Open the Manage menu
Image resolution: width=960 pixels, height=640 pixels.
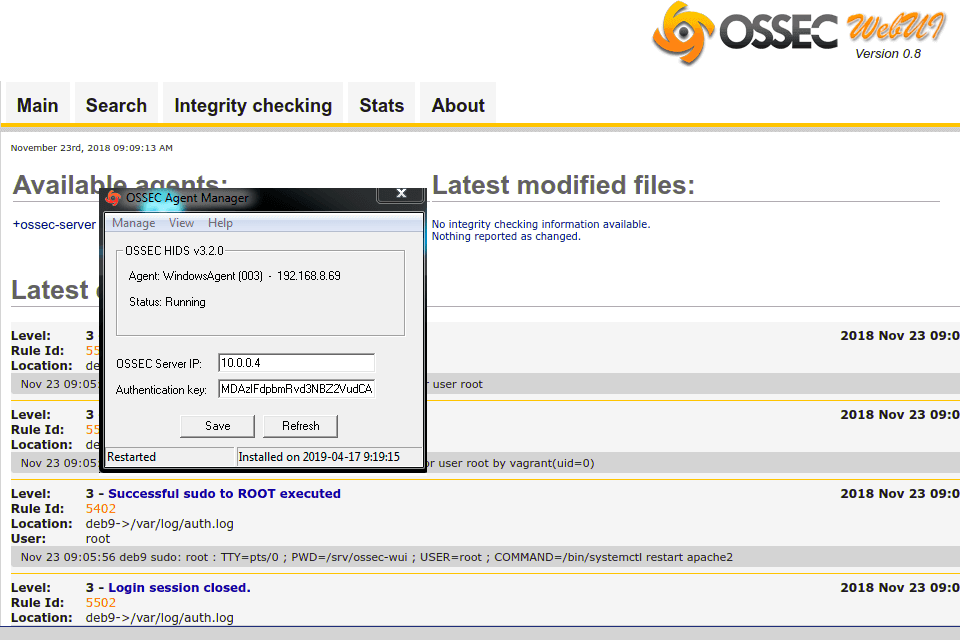tap(133, 223)
